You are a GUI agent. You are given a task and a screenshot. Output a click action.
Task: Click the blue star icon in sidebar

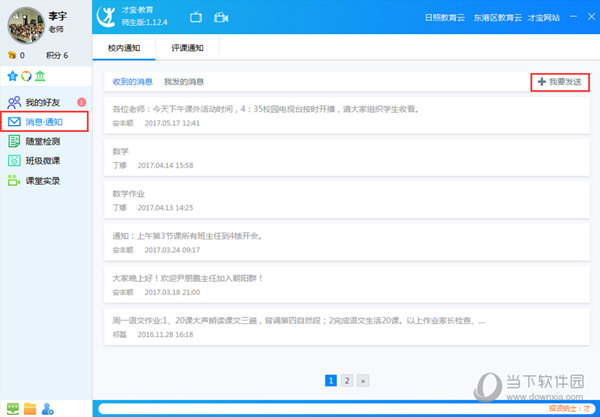(13, 77)
